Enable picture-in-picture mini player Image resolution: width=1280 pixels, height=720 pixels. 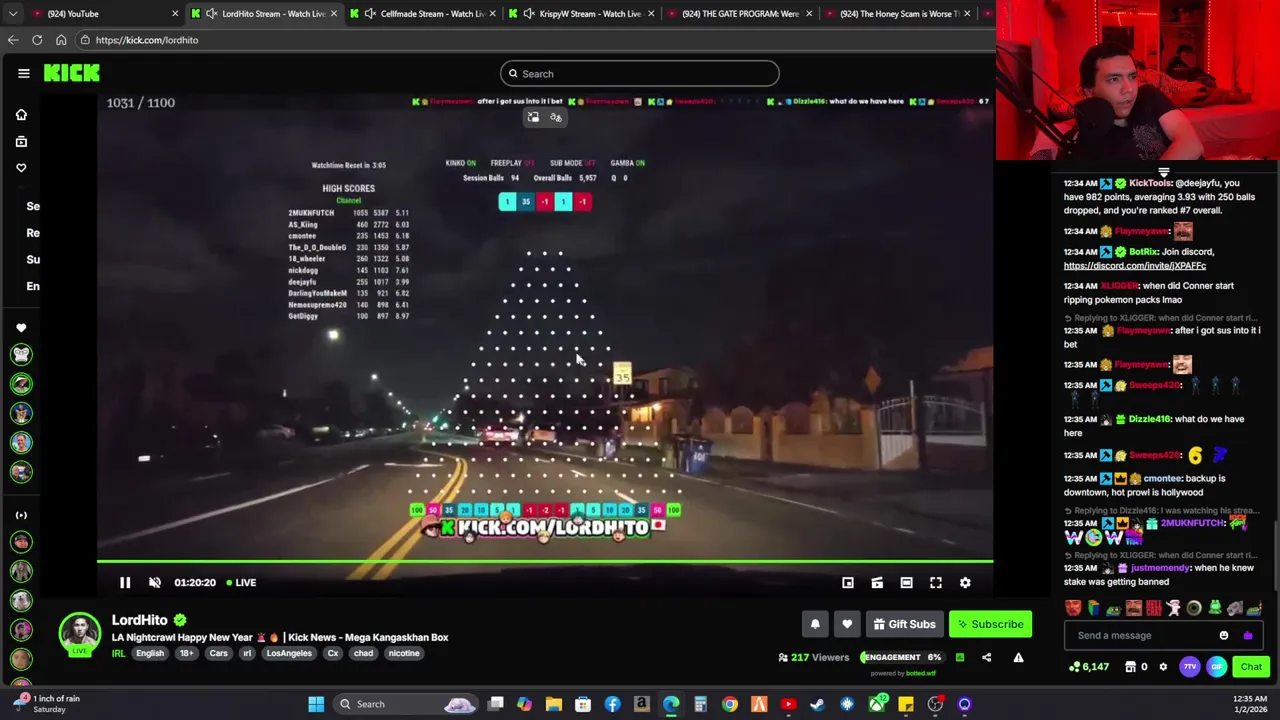[x=848, y=582]
